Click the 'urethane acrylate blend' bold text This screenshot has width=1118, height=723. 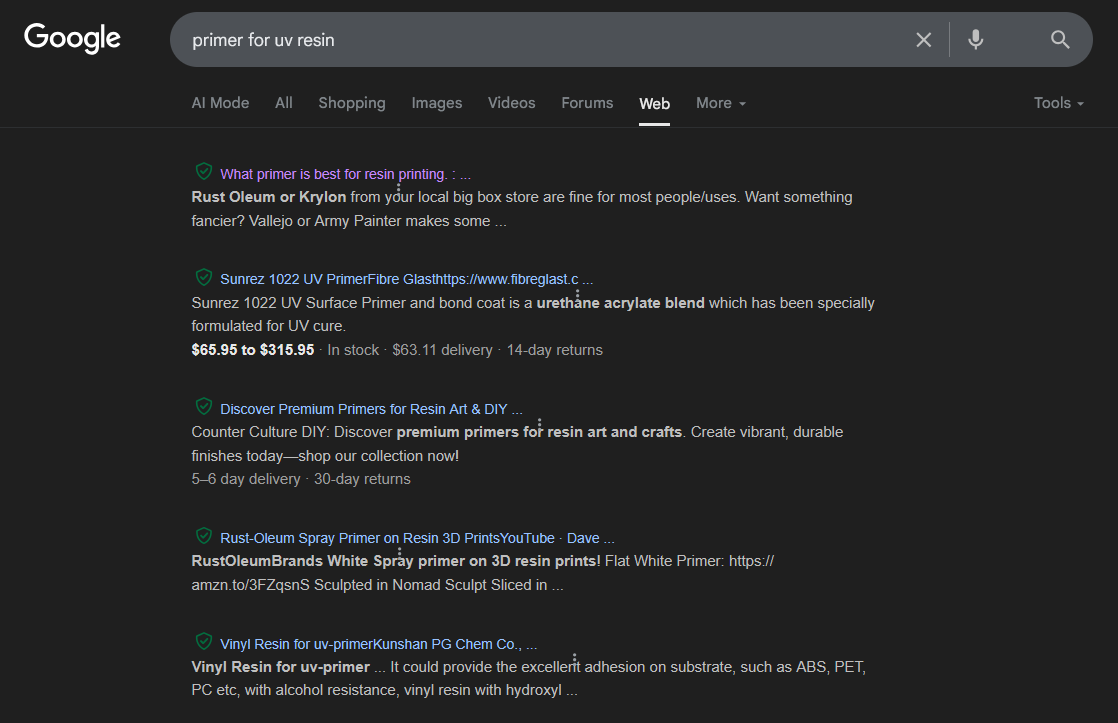(620, 303)
